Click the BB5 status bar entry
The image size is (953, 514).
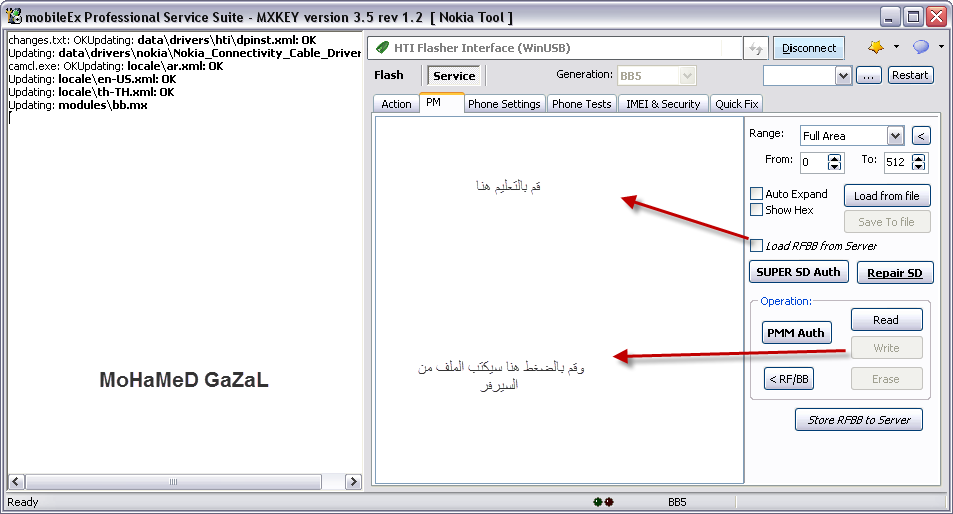click(677, 502)
